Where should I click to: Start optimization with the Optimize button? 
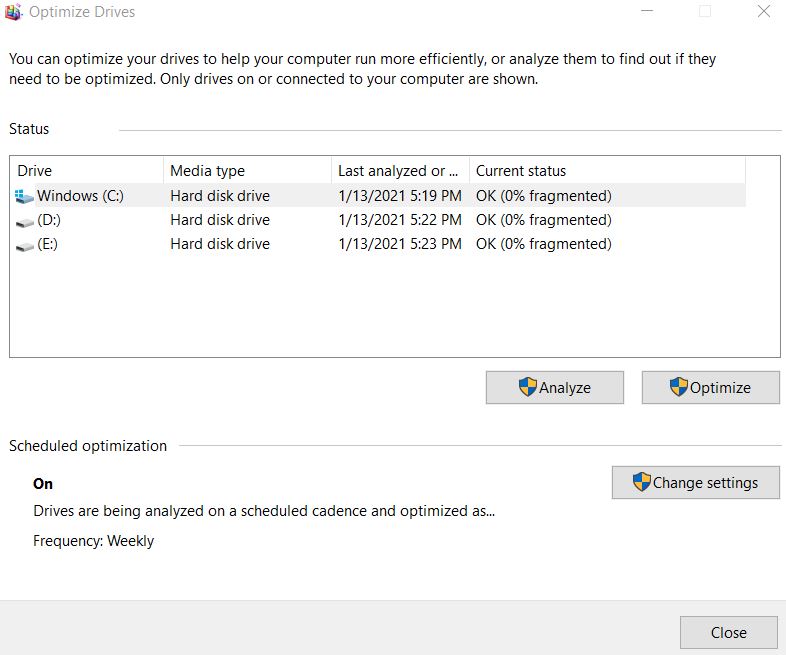710,387
